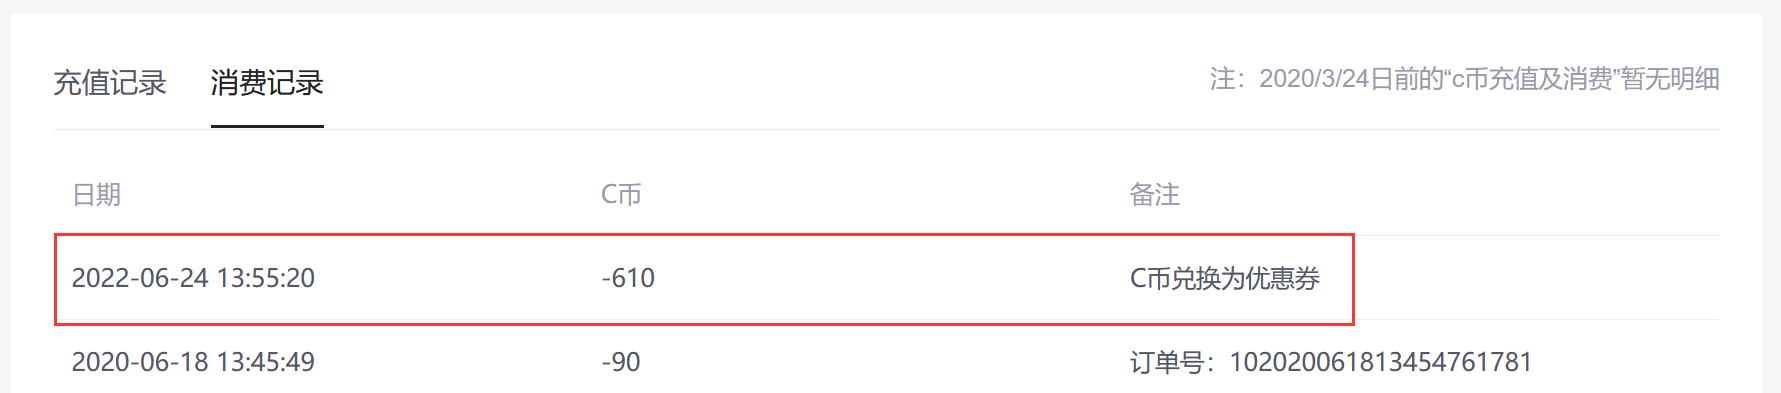
Task: Select the 2020-06-18 13:45:49 date cell
Action: coord(193,362)
